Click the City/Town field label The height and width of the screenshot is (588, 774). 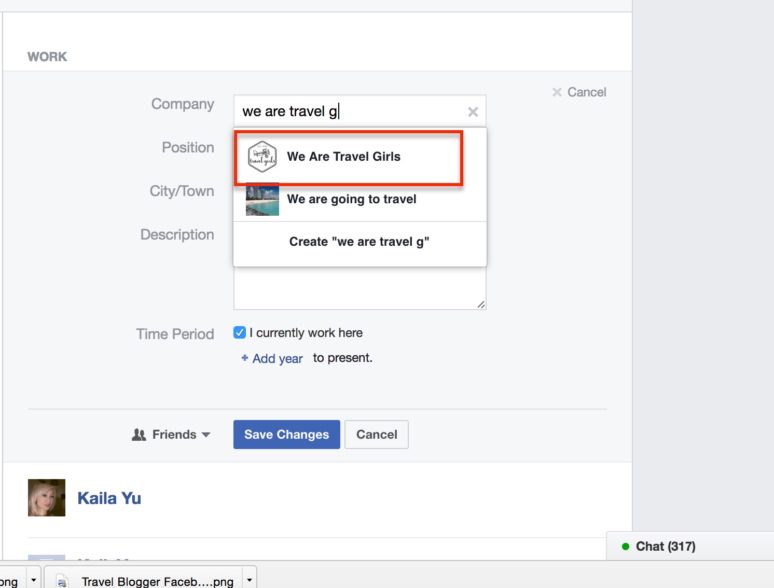182,191
